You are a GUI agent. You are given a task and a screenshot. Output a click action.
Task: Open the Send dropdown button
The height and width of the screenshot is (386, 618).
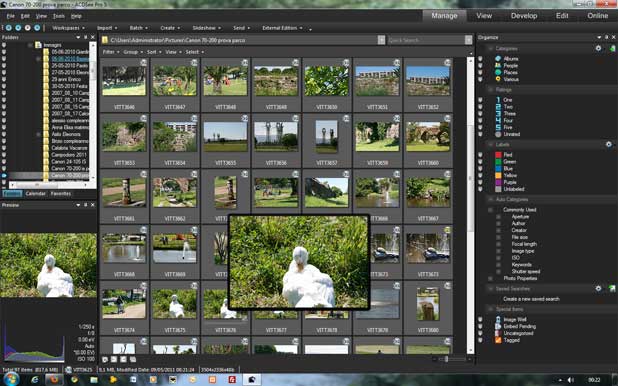click(241, 28)
